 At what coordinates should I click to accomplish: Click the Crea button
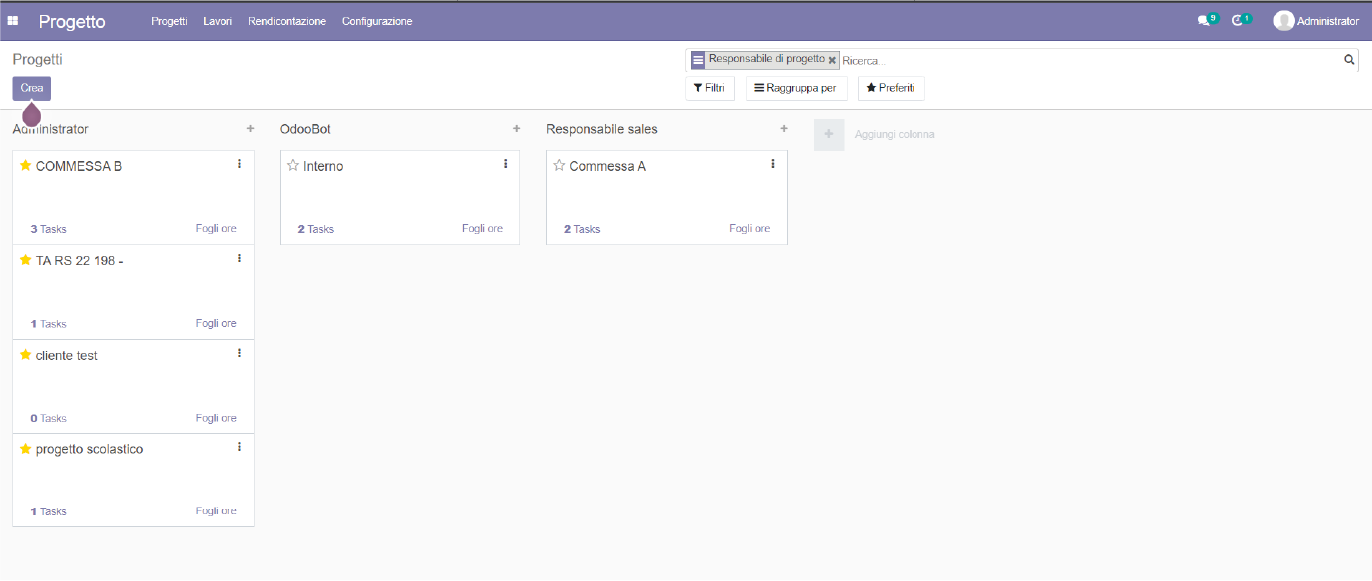click(32, 88)
